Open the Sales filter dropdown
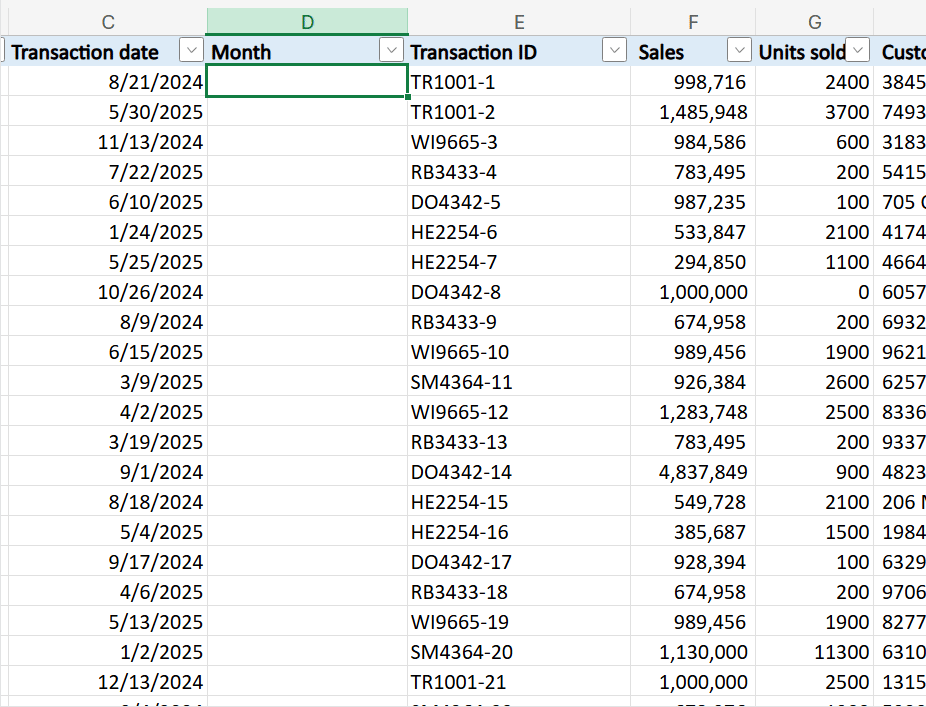Image resolution: width=926 pixels, height=707 pixels. 739,51
